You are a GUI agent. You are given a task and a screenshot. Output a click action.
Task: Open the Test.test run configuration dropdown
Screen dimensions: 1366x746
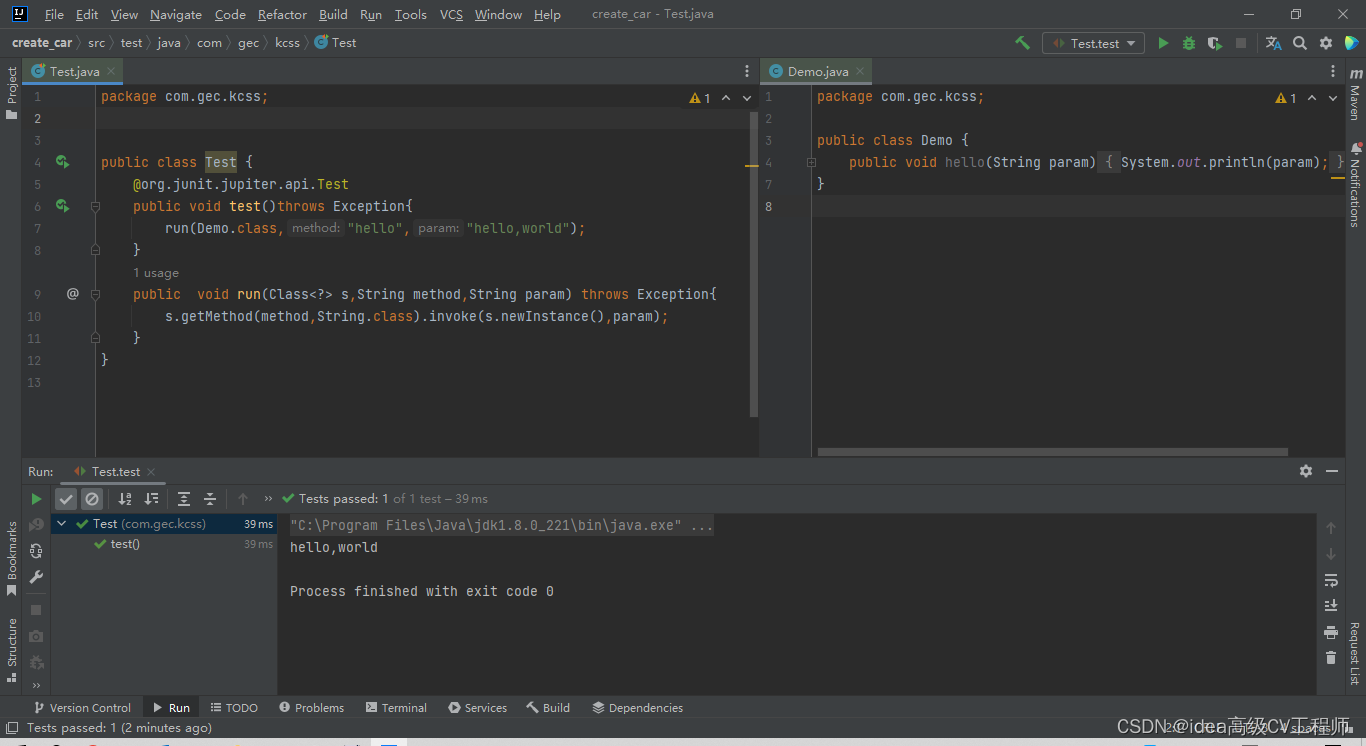click(1094, 43)
